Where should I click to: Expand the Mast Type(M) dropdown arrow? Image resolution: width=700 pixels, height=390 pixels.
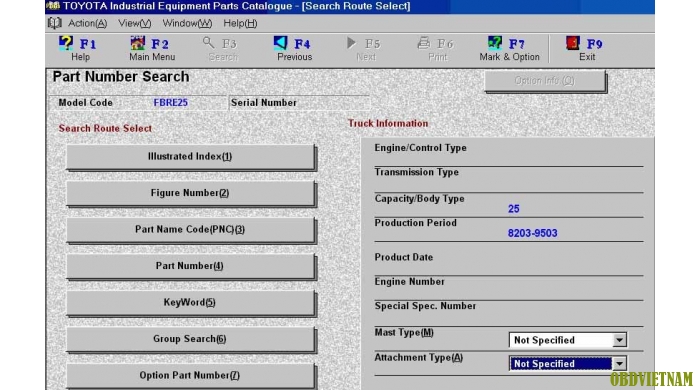tap(619, 340)
